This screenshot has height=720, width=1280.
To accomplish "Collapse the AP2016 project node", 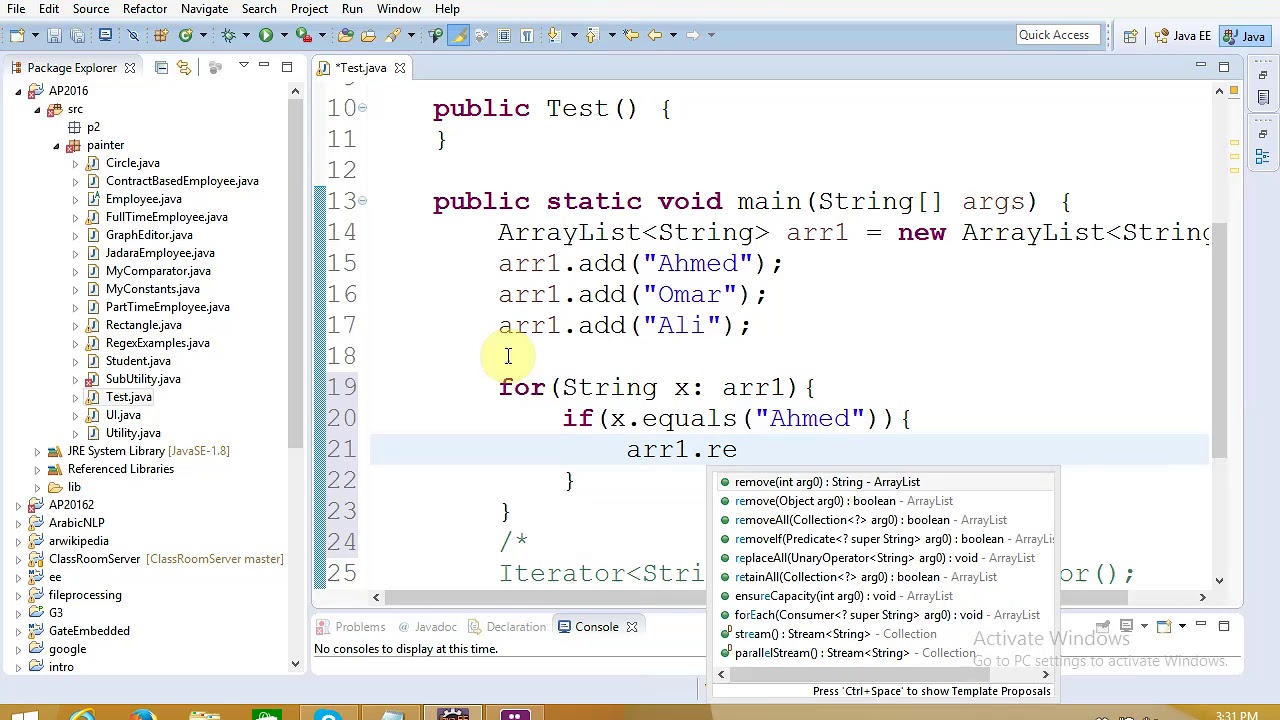I will coord(18,91).
